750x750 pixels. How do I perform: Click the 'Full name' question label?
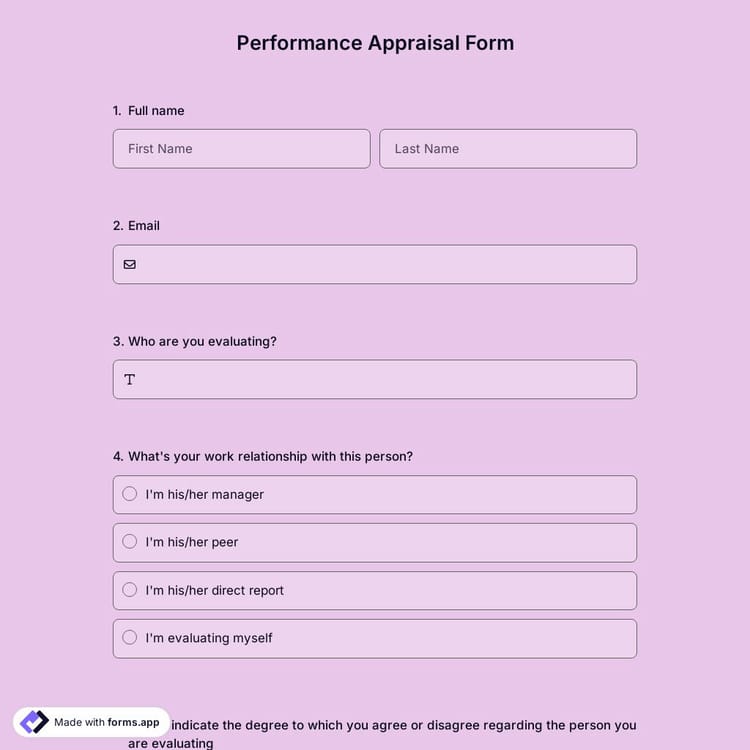coord(156,111)
